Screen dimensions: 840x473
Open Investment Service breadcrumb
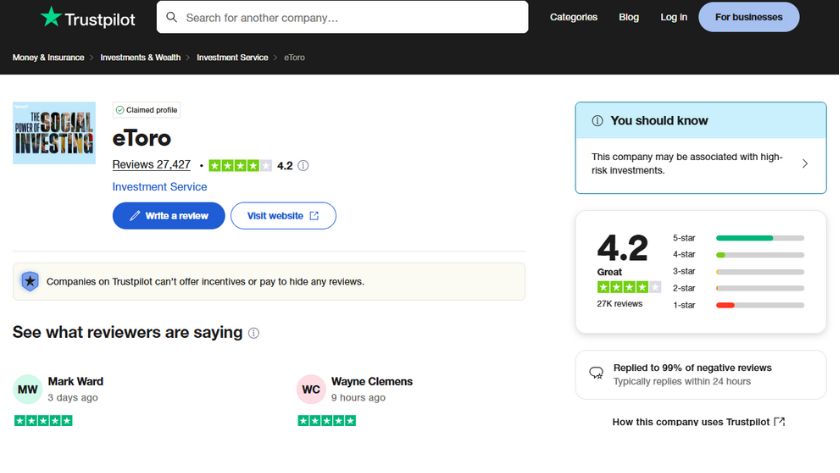point(232,57)
